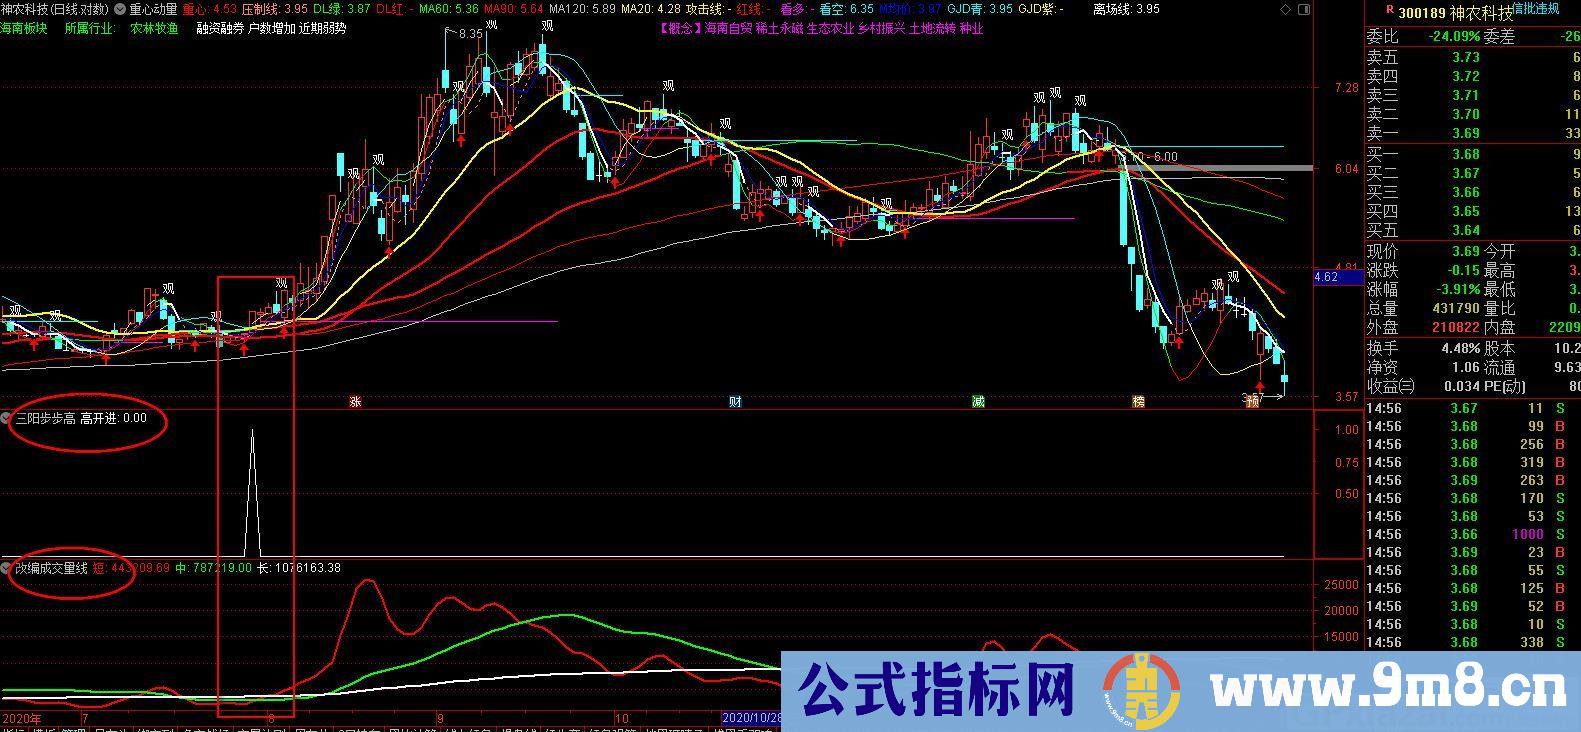Click the red R icon before 300189
Screen dimensions: 1581x732
[1388, 9]
